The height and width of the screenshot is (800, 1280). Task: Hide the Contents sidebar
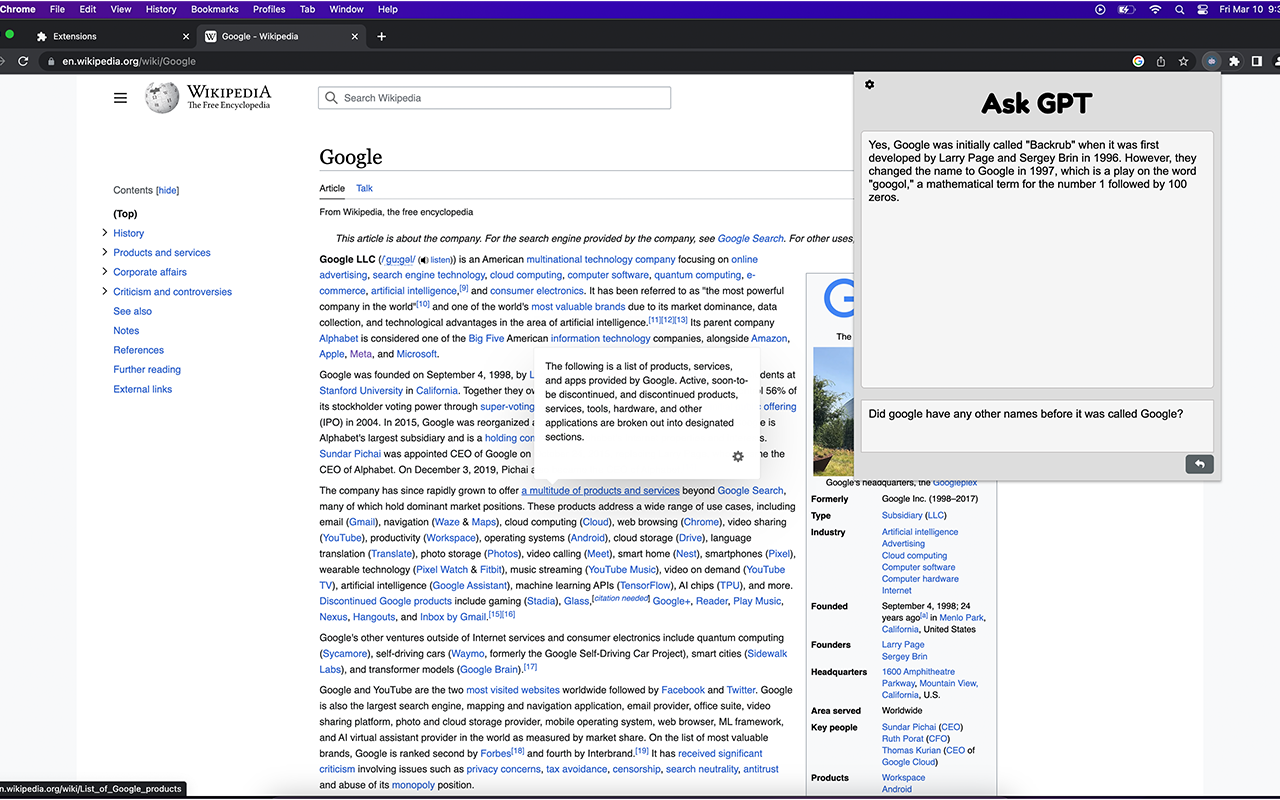click(168, 190)
